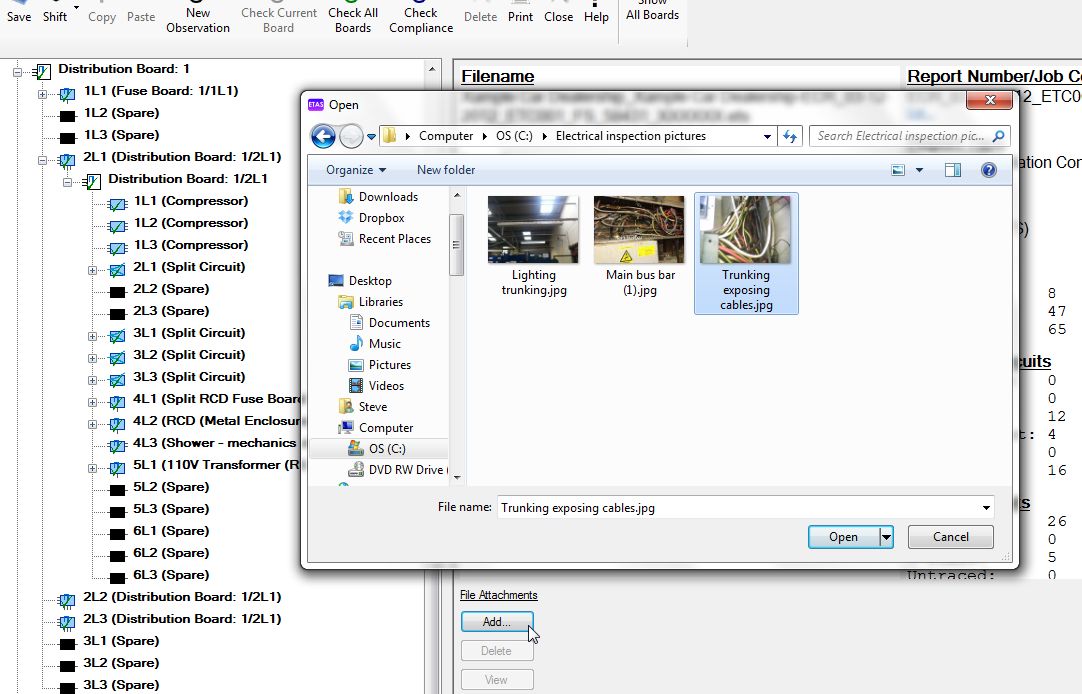Open the Open button's split dropdown arrow

point(887,537)
